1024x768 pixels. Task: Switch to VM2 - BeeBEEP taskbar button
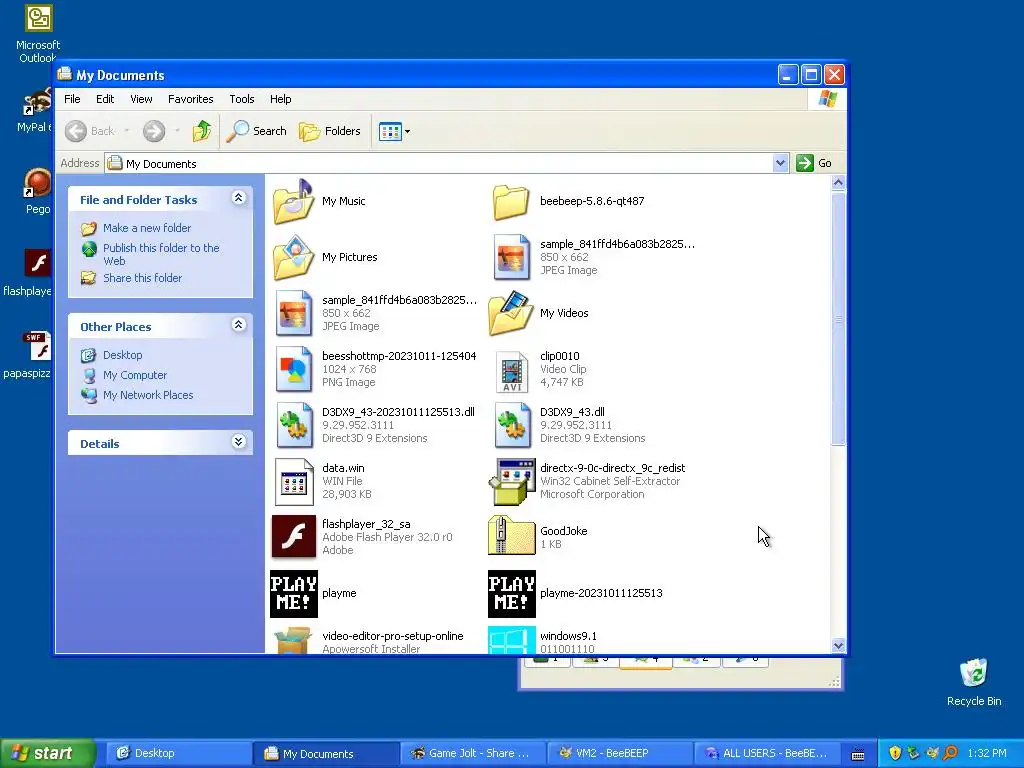click(618, 753)
